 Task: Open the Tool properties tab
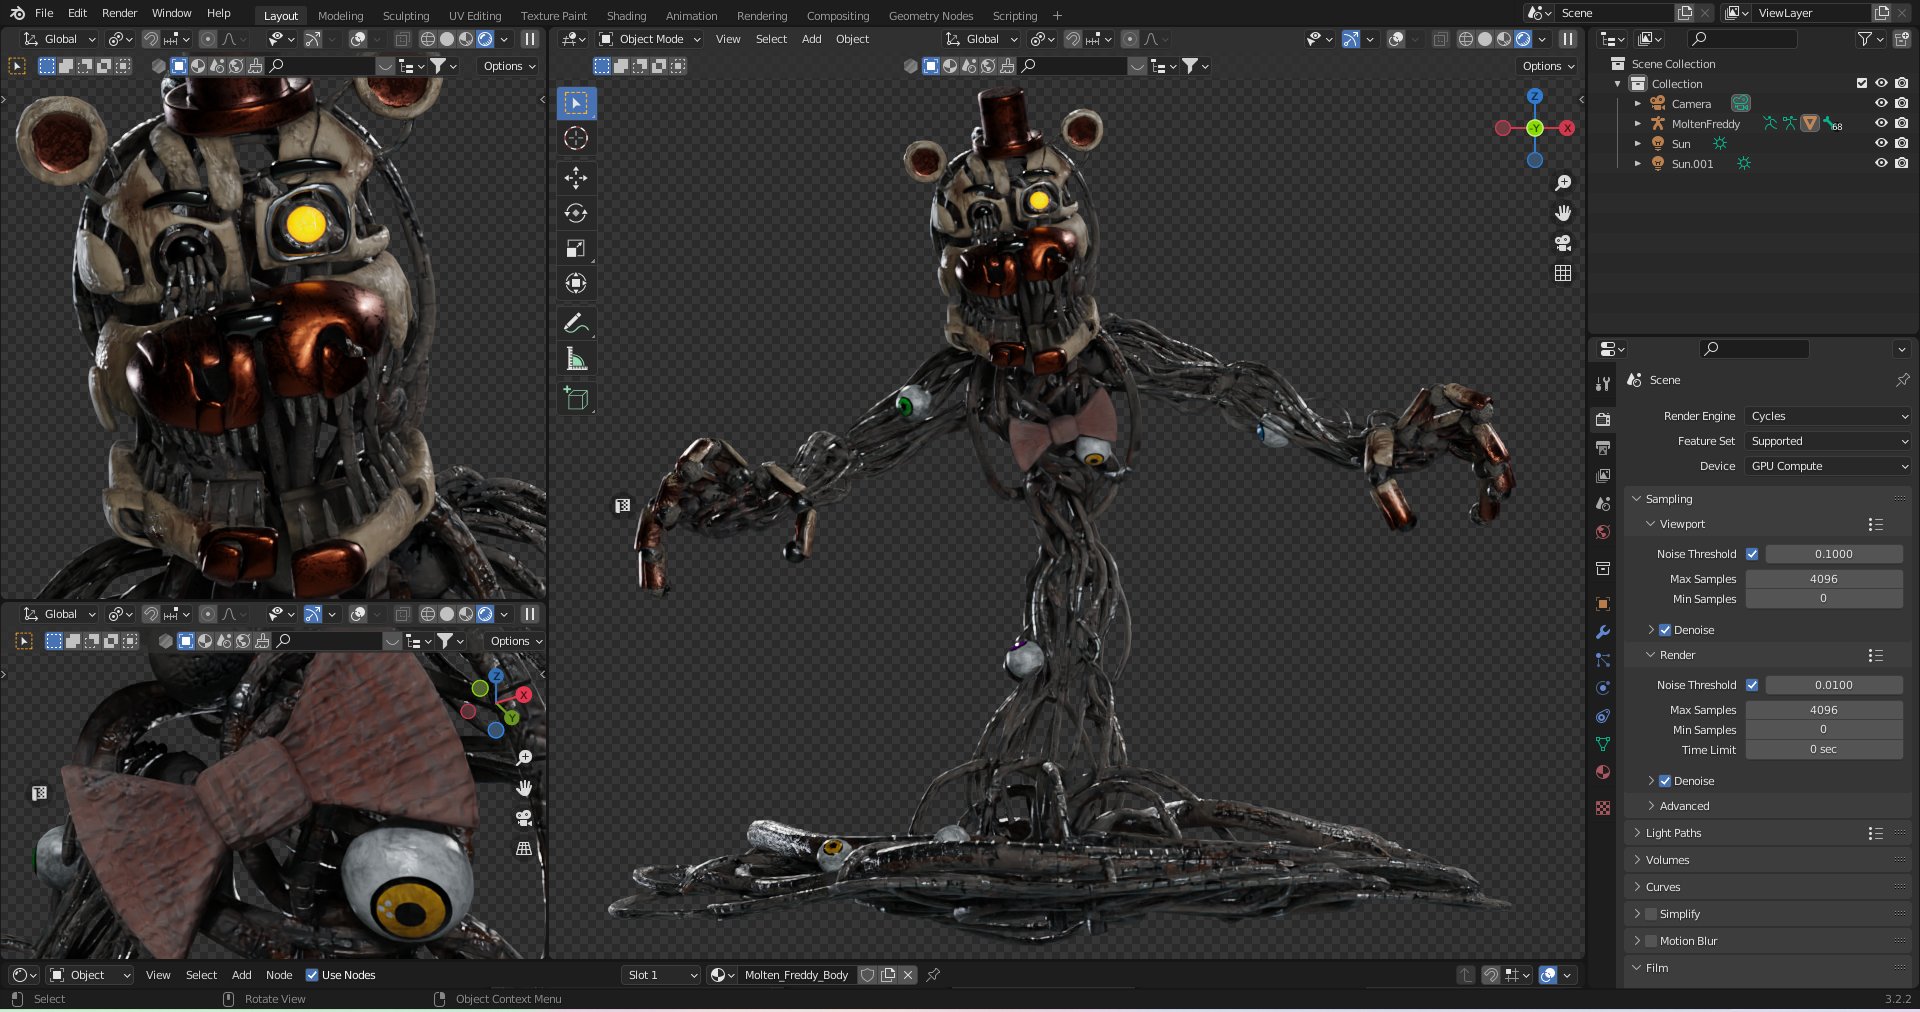click(x=1603, y=384)
